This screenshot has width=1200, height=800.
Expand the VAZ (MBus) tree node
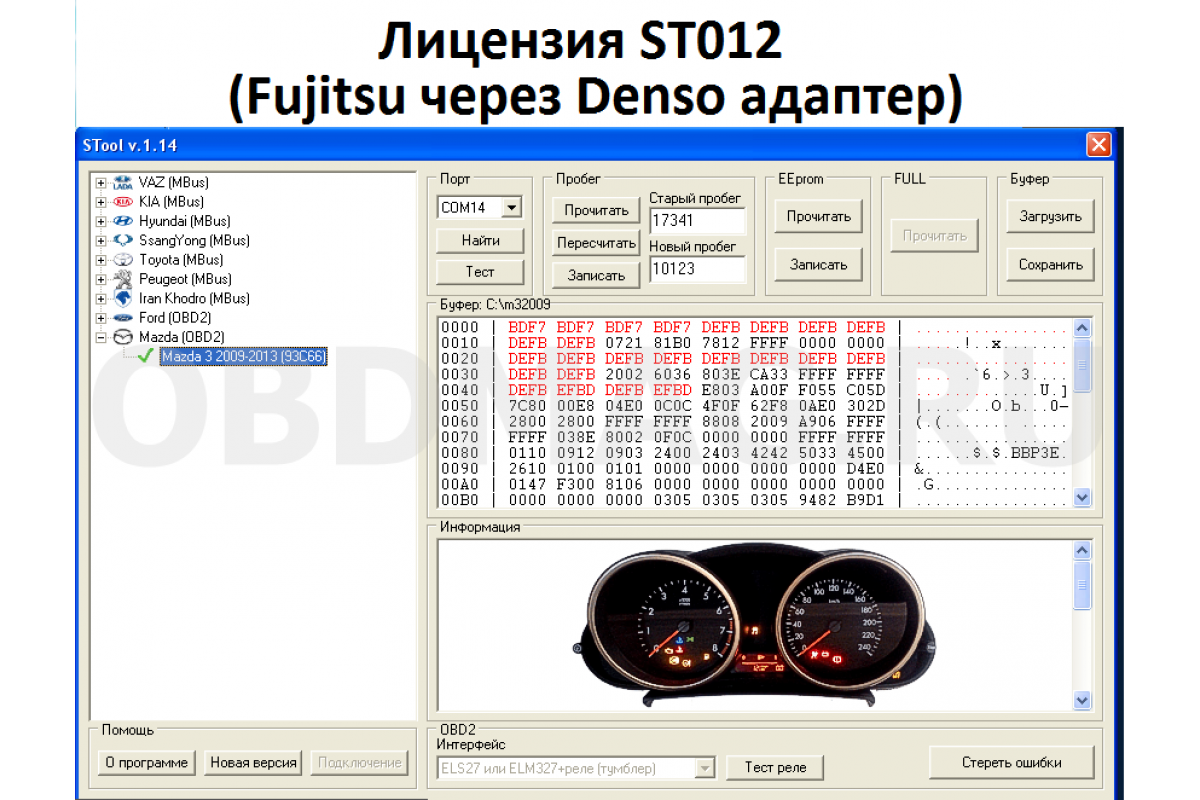pyautogui.click(x=101, y=183)
